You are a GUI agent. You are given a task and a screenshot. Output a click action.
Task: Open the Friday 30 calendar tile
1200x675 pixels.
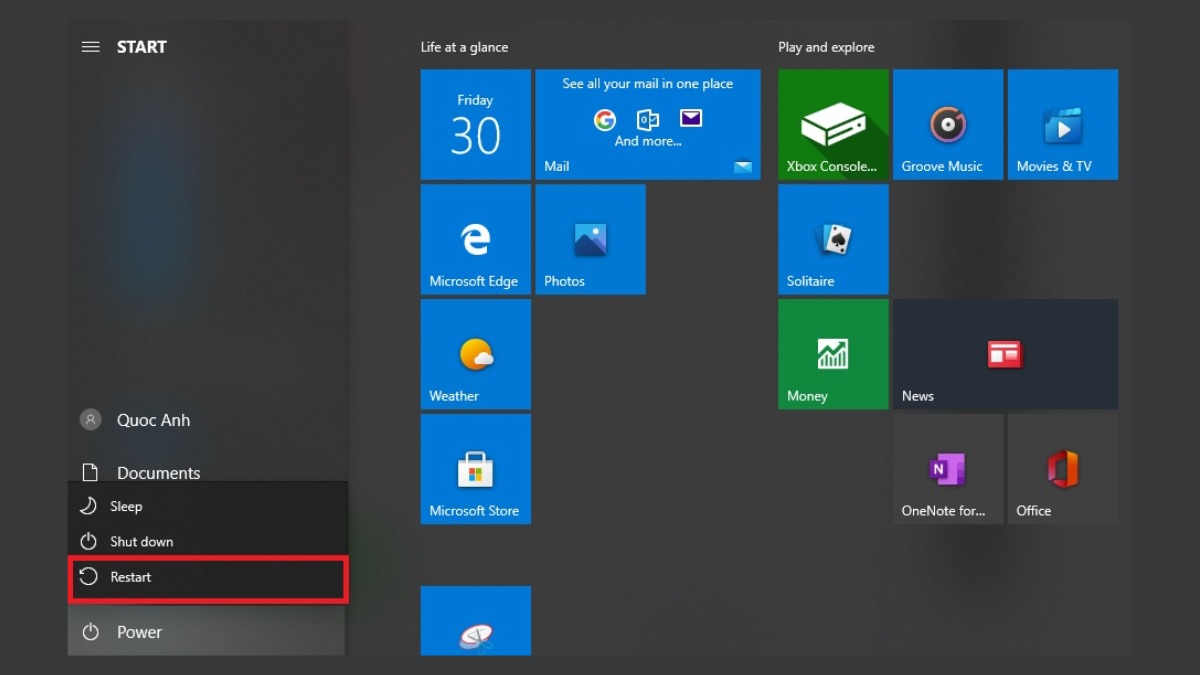coord(476,124)
